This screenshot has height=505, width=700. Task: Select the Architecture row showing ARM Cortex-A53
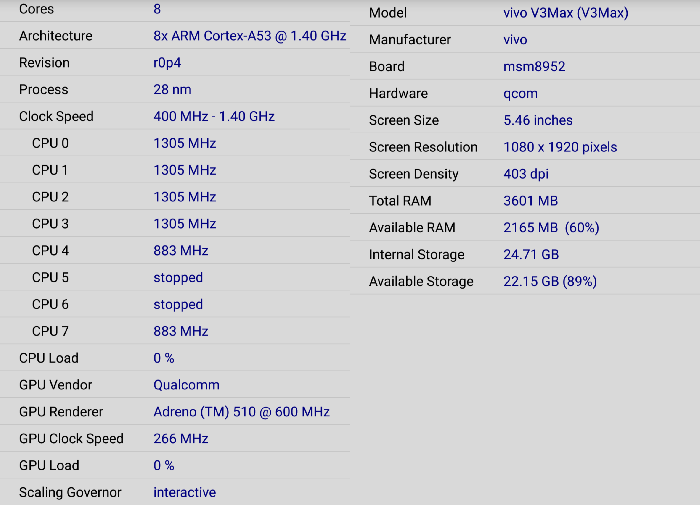pos(175,36)
